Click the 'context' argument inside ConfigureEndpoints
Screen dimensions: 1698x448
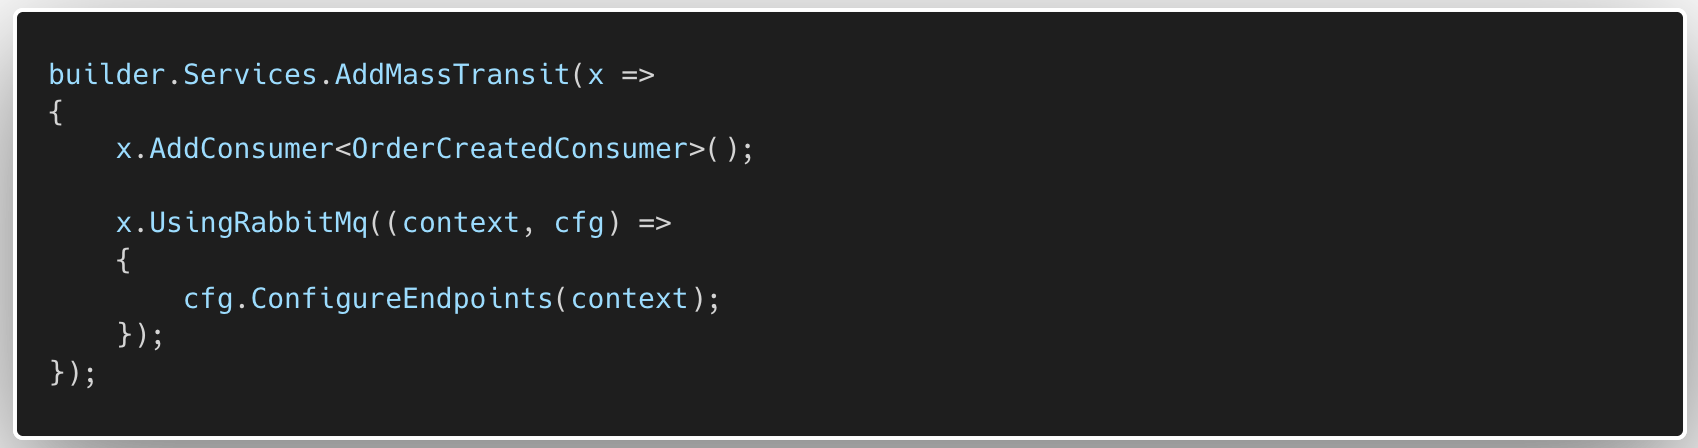629,299
